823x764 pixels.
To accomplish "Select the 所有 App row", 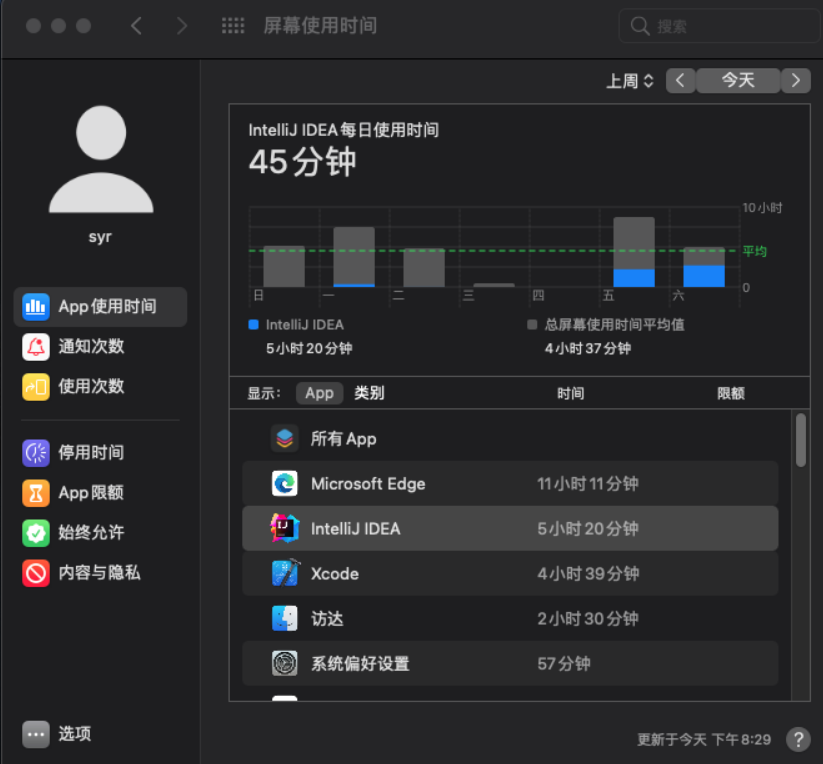I will [510, 438].
